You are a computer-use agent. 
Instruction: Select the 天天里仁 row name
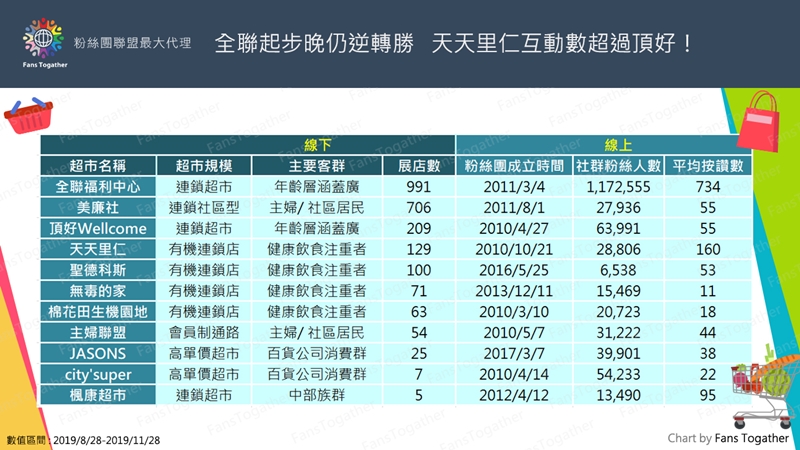(98, 249)
